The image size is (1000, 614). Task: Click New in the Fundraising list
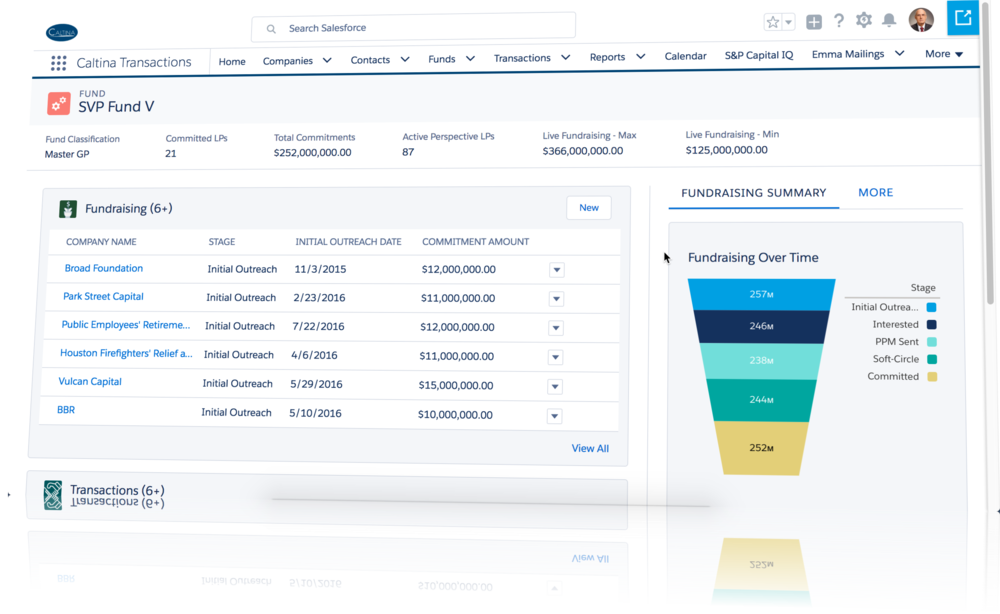[x=589, y=208]
